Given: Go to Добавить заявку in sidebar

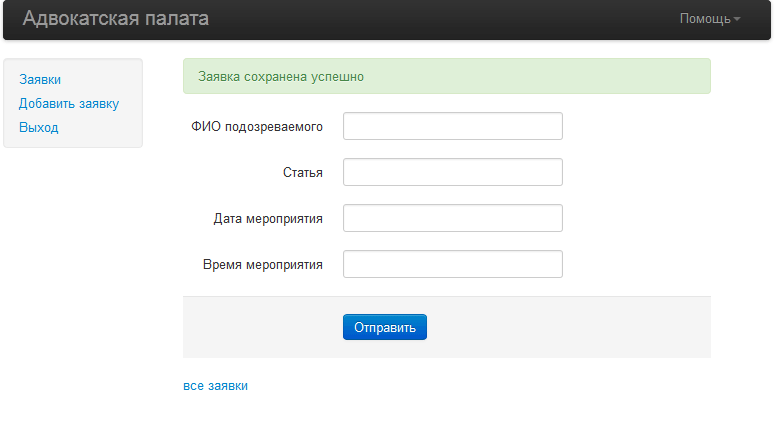Looking at the screenshot, I should tap(69, 103).
